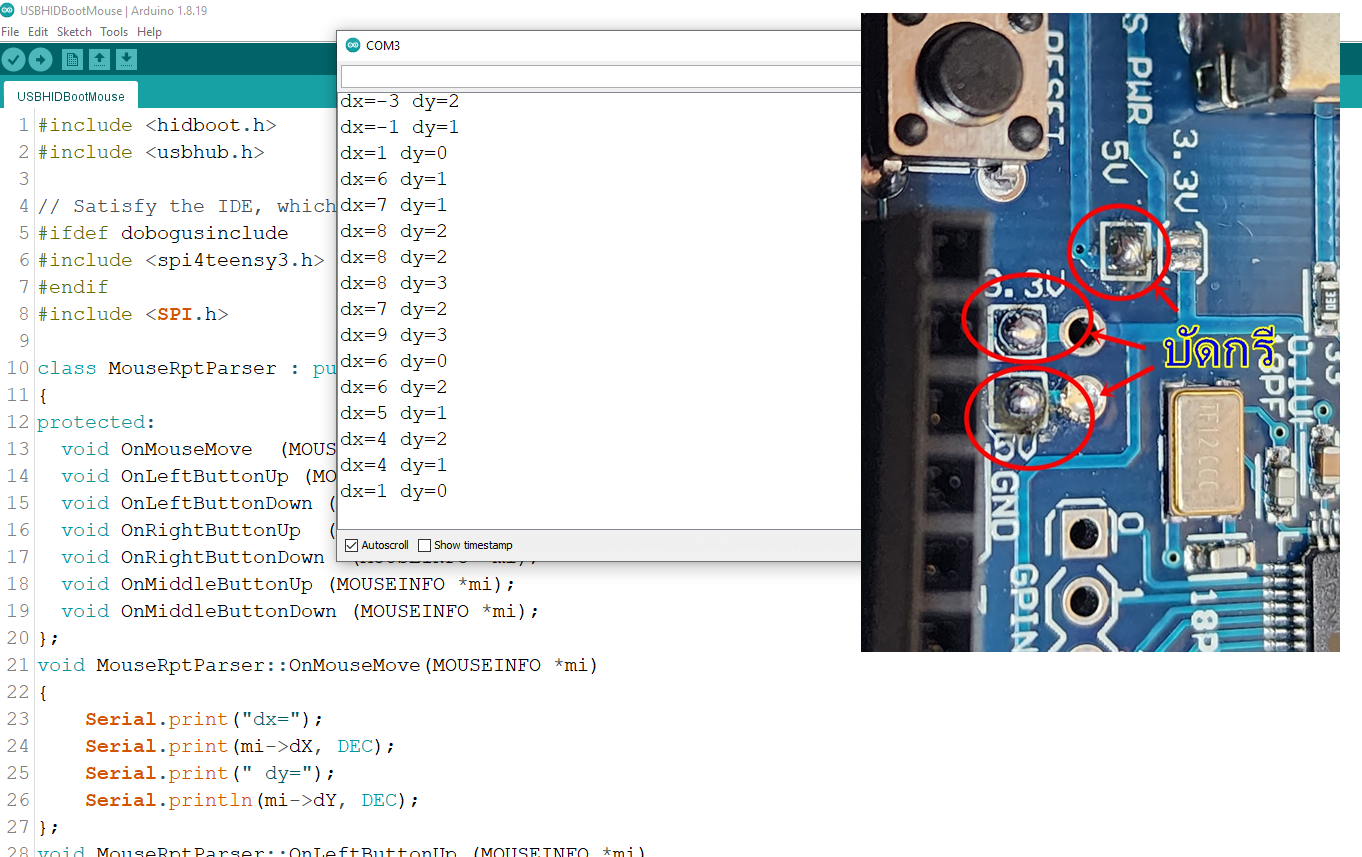Open the Help menu
The image size is (1362, 857).
pos(149,31)
